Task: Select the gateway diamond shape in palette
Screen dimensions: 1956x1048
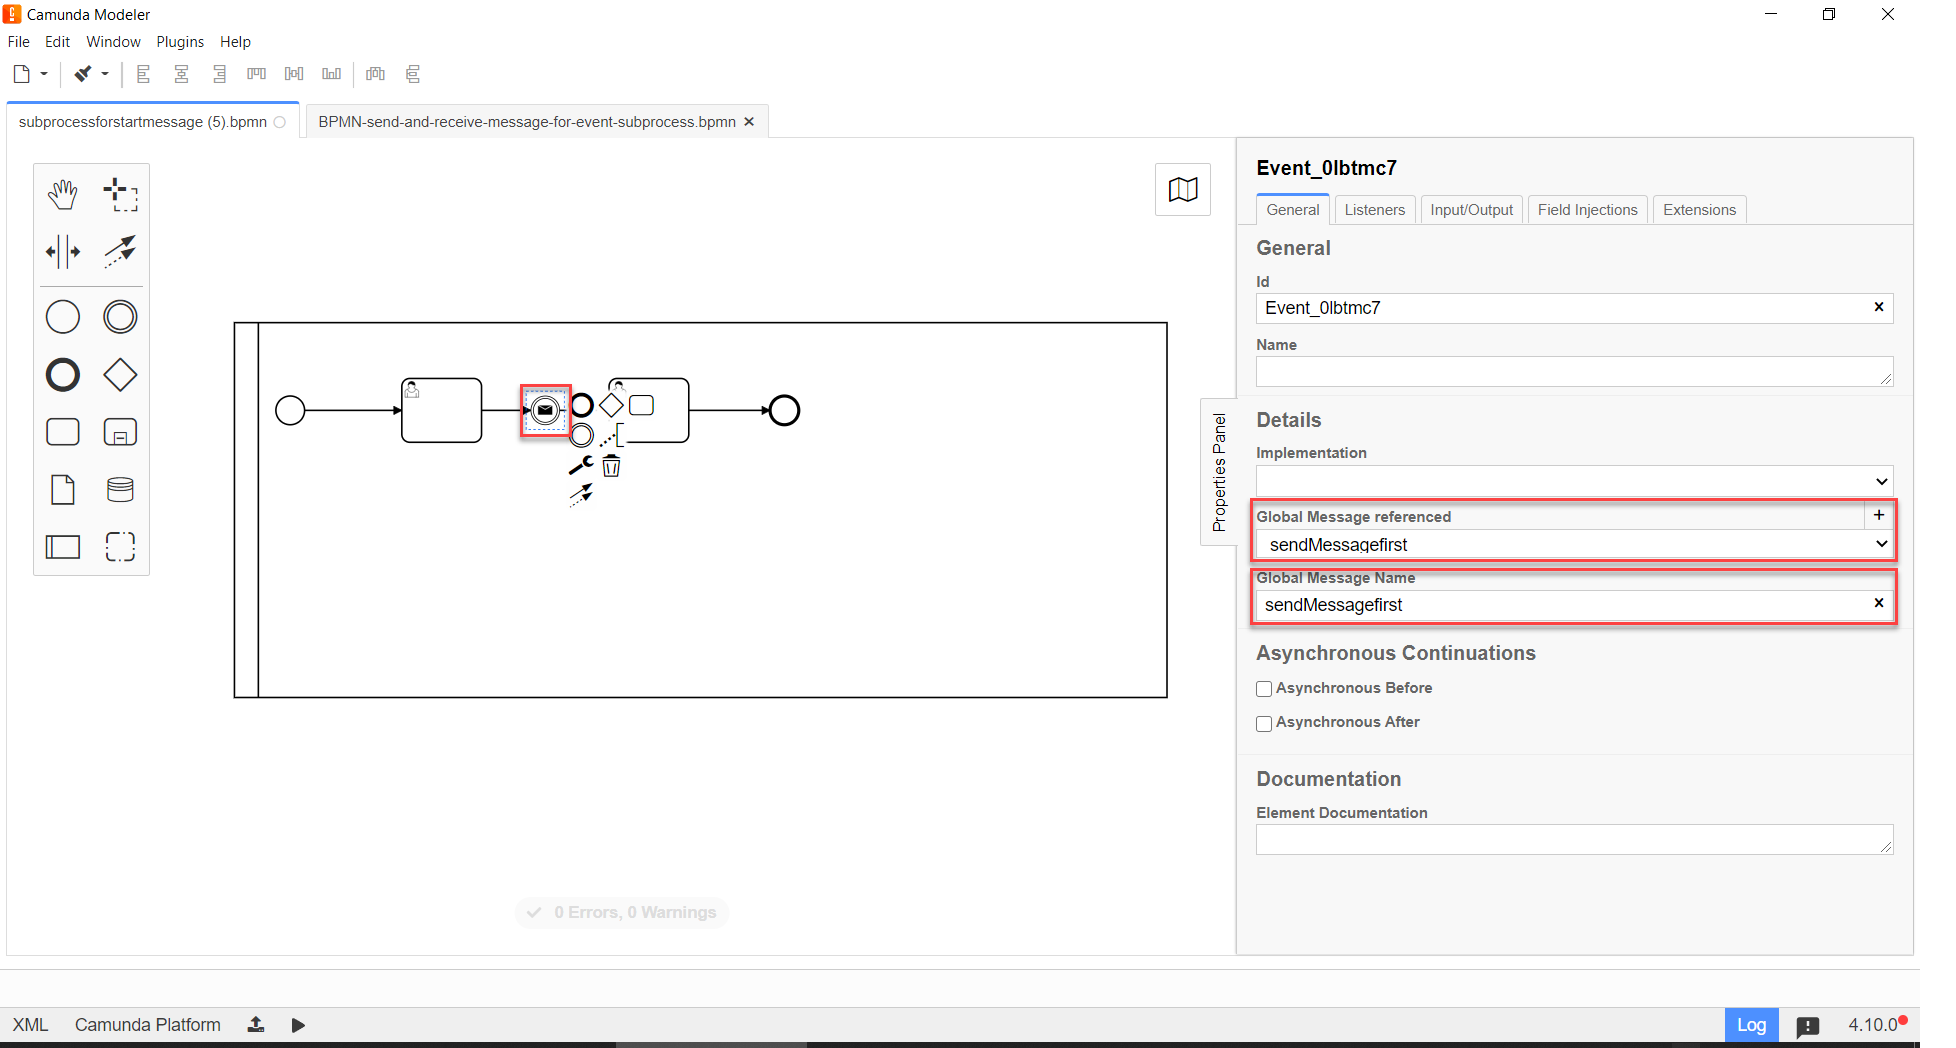Action: [120, 375]
